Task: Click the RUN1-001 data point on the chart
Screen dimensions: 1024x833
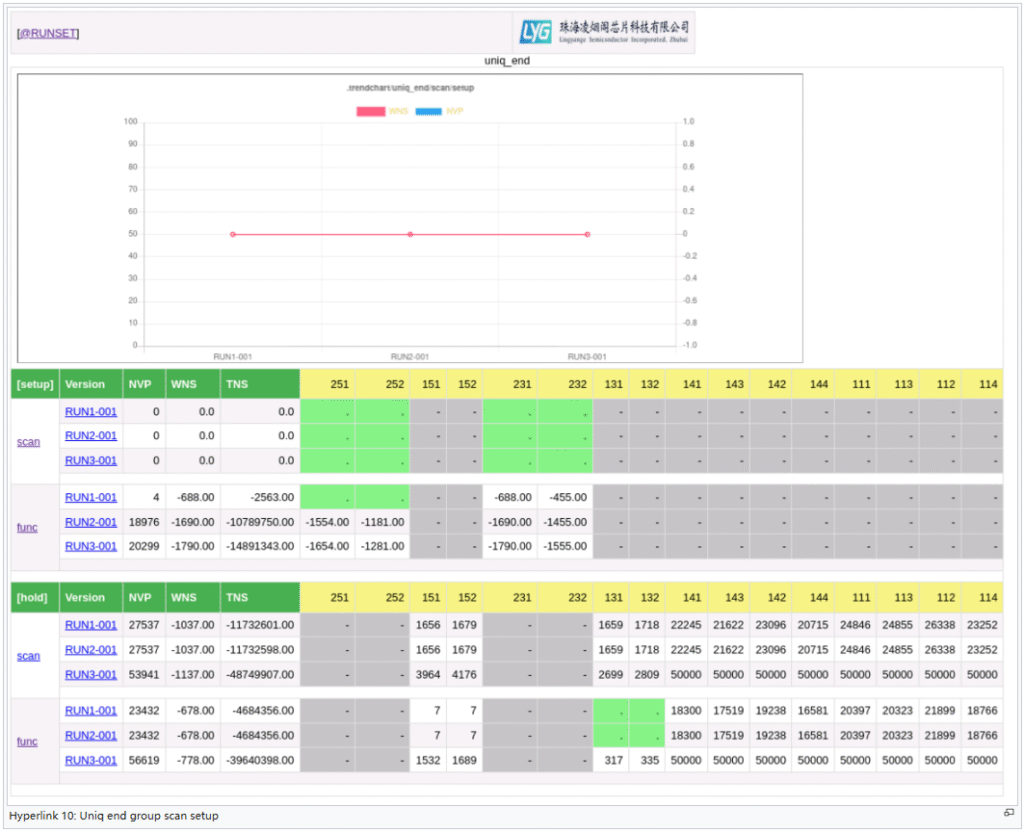Action: 233,234
